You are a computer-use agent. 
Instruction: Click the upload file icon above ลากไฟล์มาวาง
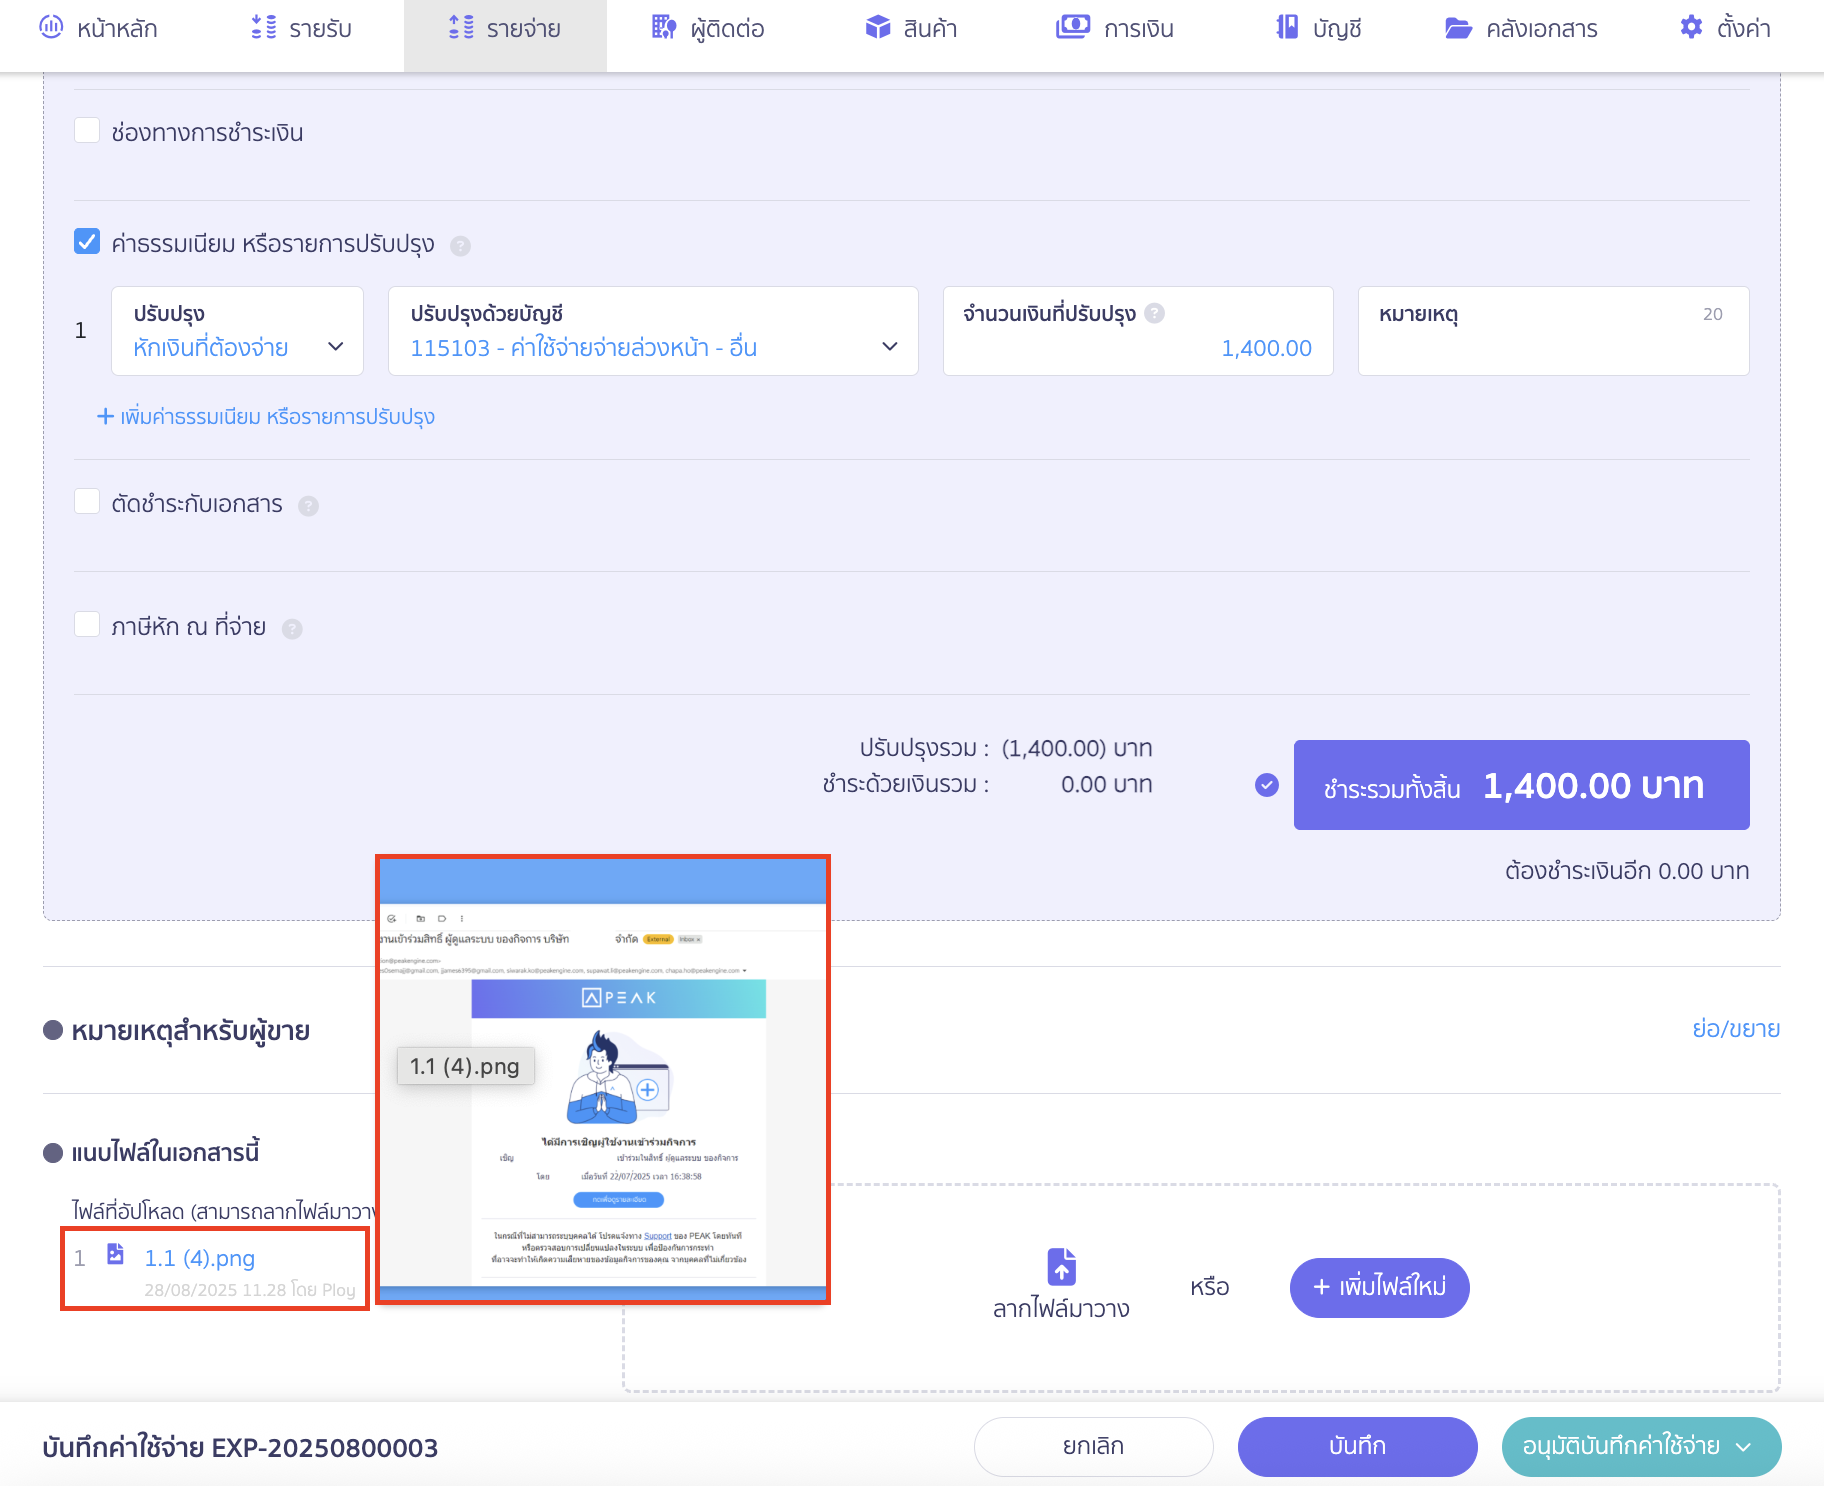tap(1061, 1266)
